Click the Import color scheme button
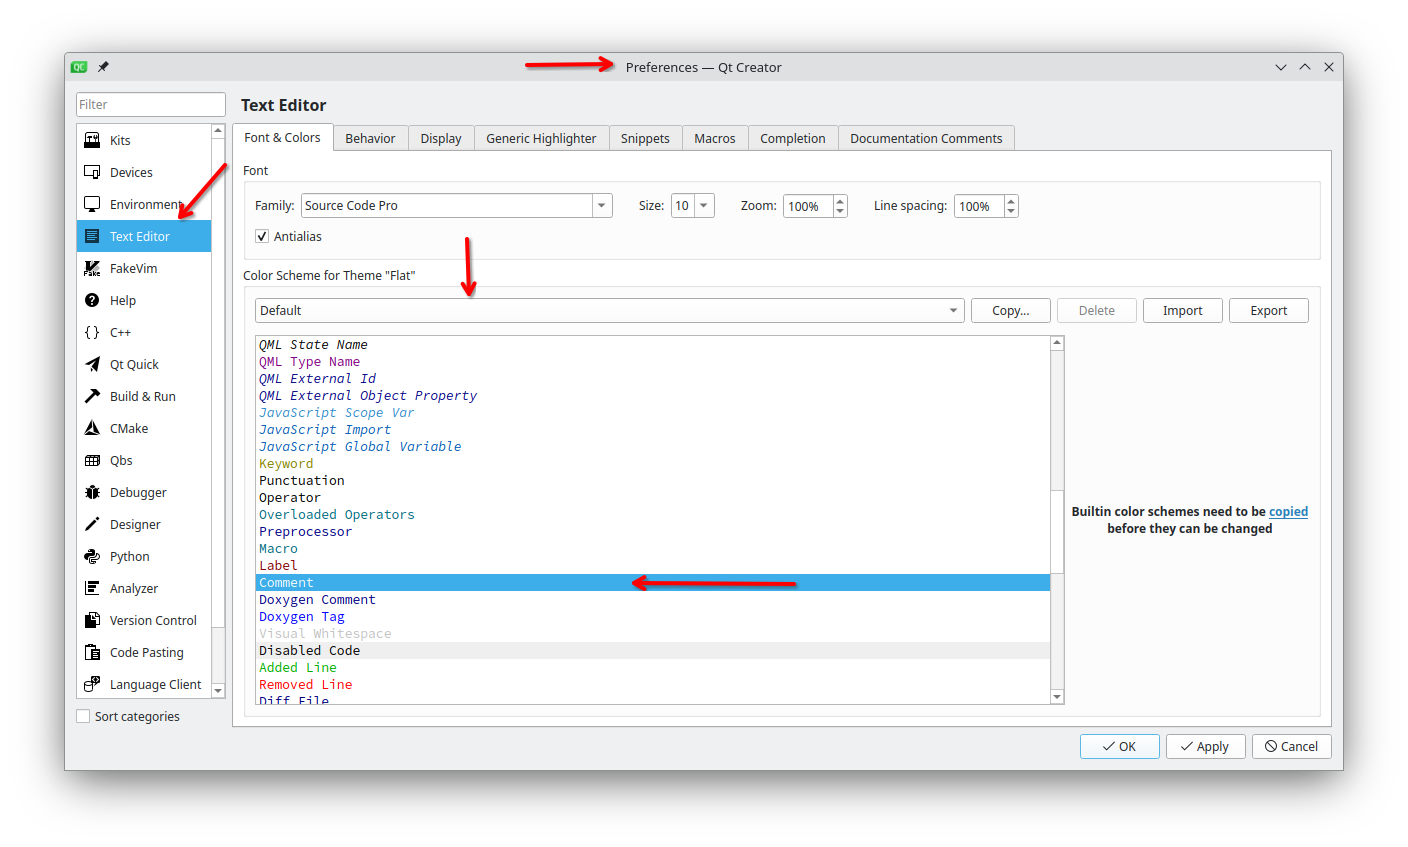 tap(1183, 310)
